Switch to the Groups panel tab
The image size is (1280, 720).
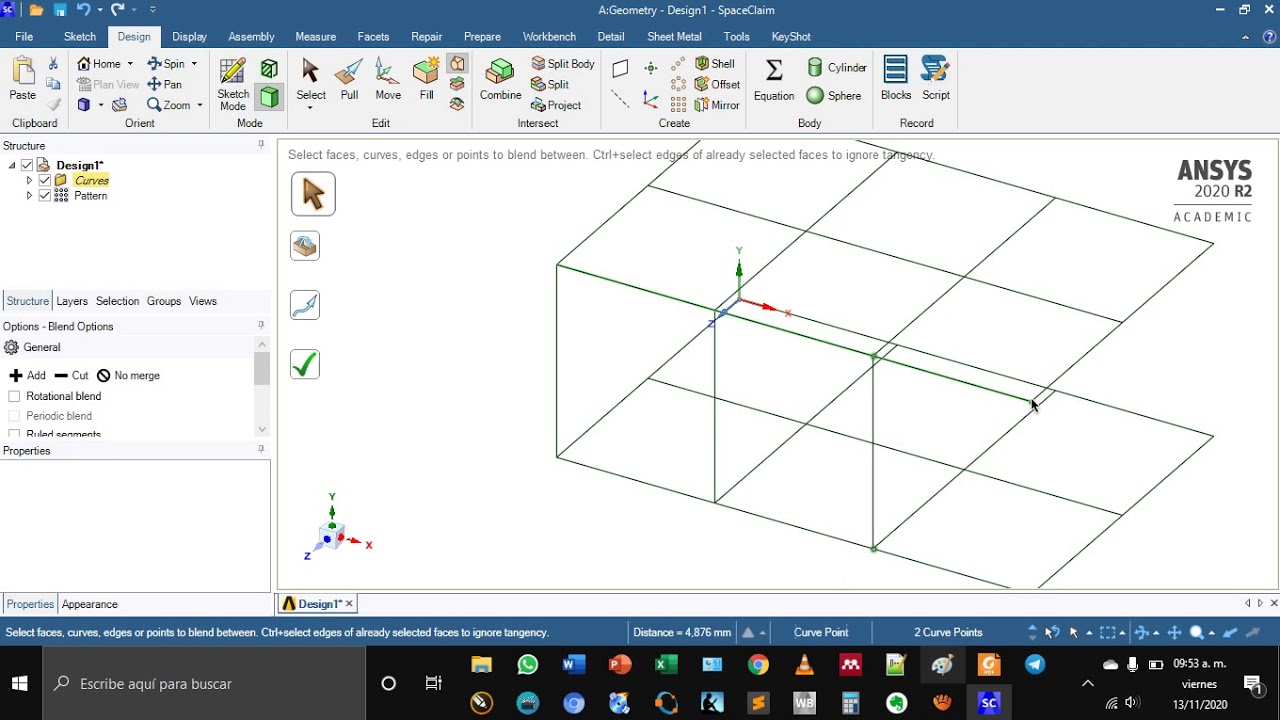tap(164, 301)
